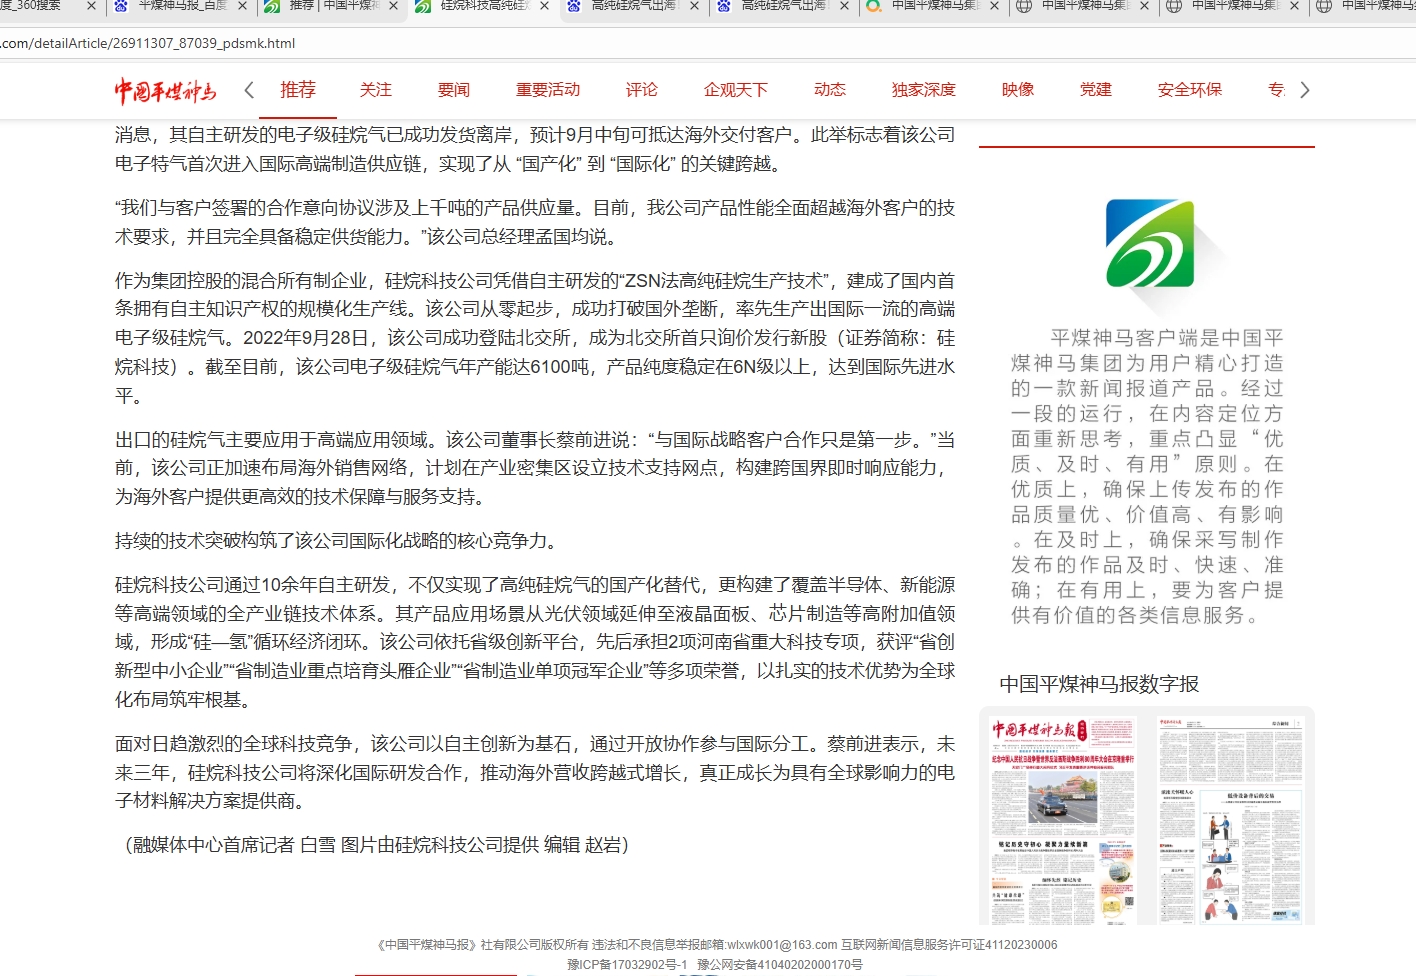Viewport: 1416px width, 976px height.
Task: Go to the 要闻 section
Action: pos(454,90)
